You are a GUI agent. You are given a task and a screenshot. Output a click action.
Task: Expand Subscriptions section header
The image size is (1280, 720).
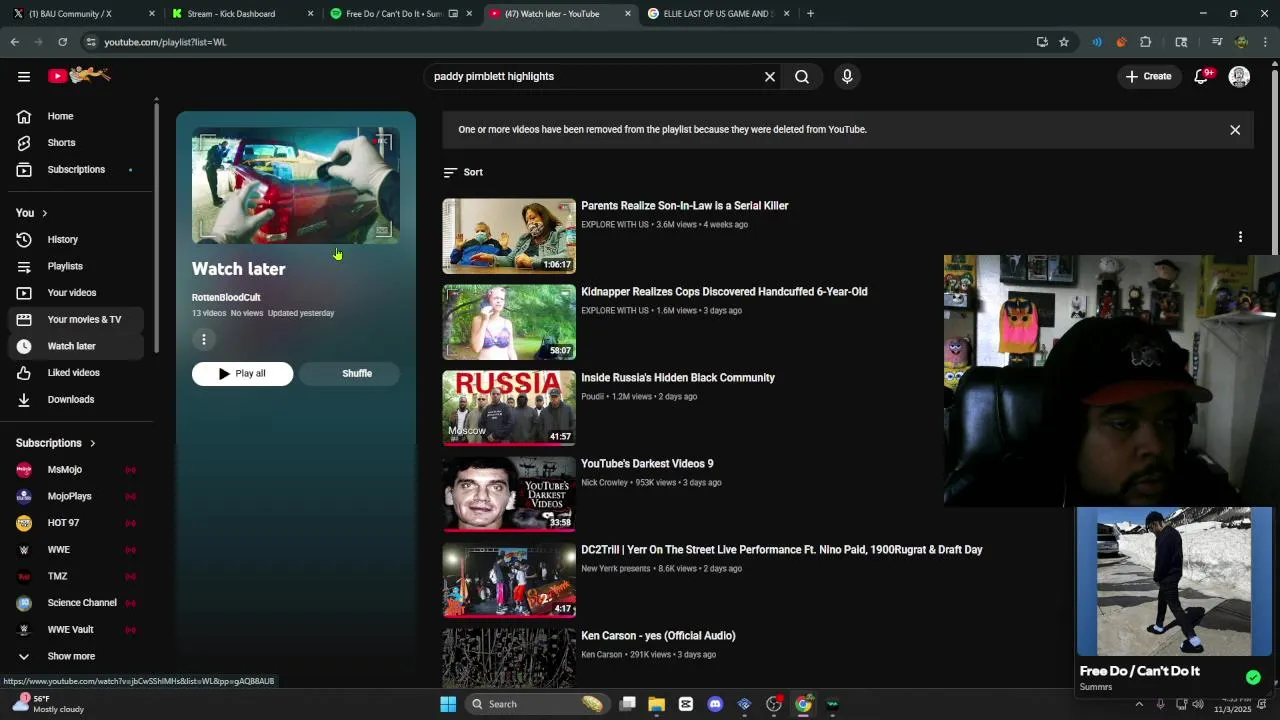56,443
